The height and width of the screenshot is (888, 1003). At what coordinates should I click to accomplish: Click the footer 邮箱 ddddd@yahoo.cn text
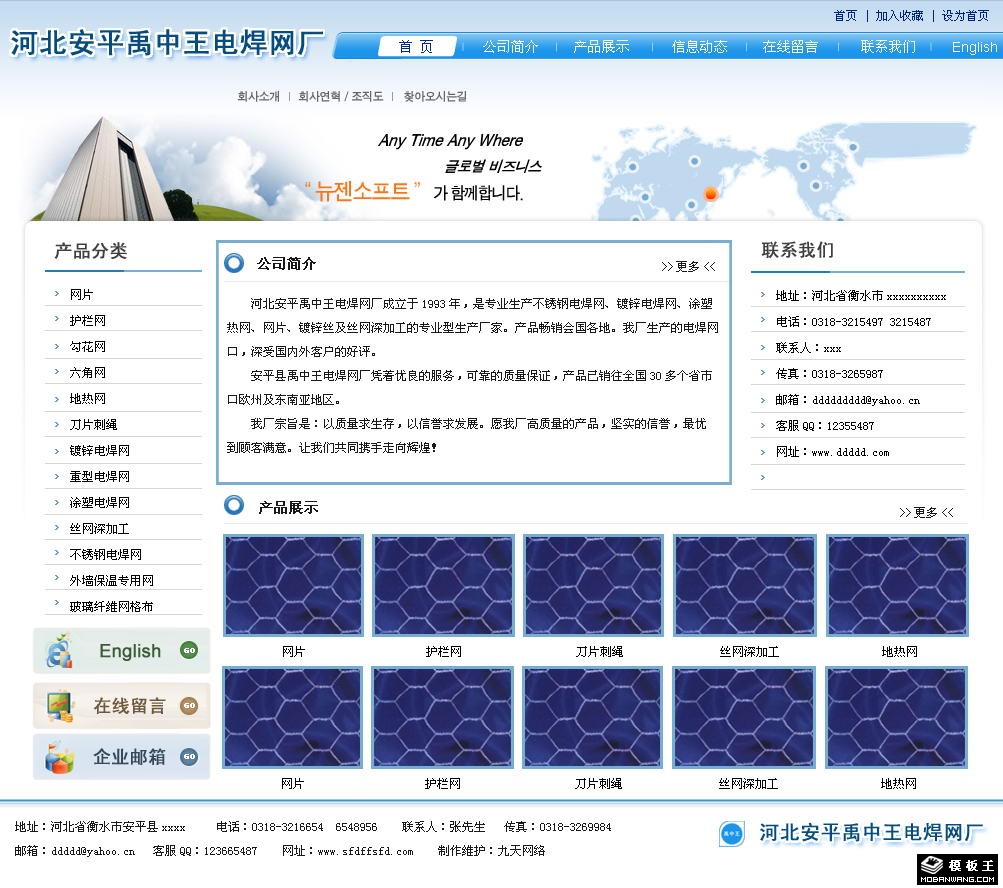pos(74,851)
